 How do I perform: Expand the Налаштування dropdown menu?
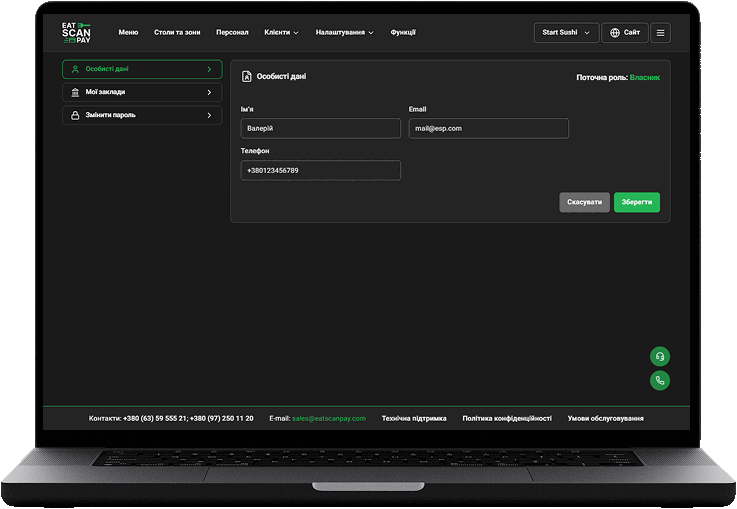[345, 32]
